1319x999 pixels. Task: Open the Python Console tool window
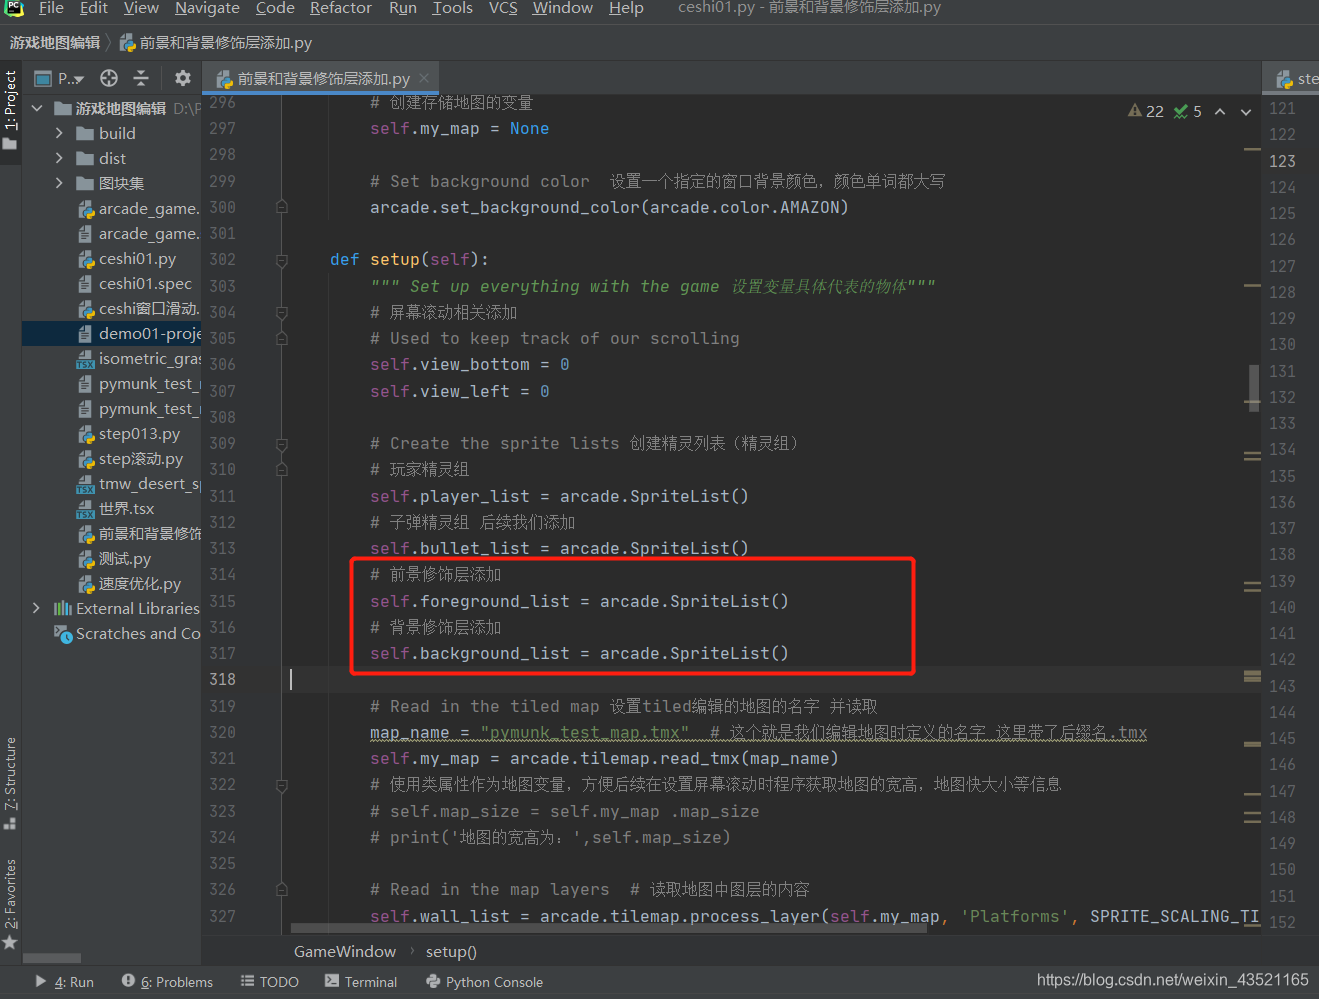[x=484, y=982]
